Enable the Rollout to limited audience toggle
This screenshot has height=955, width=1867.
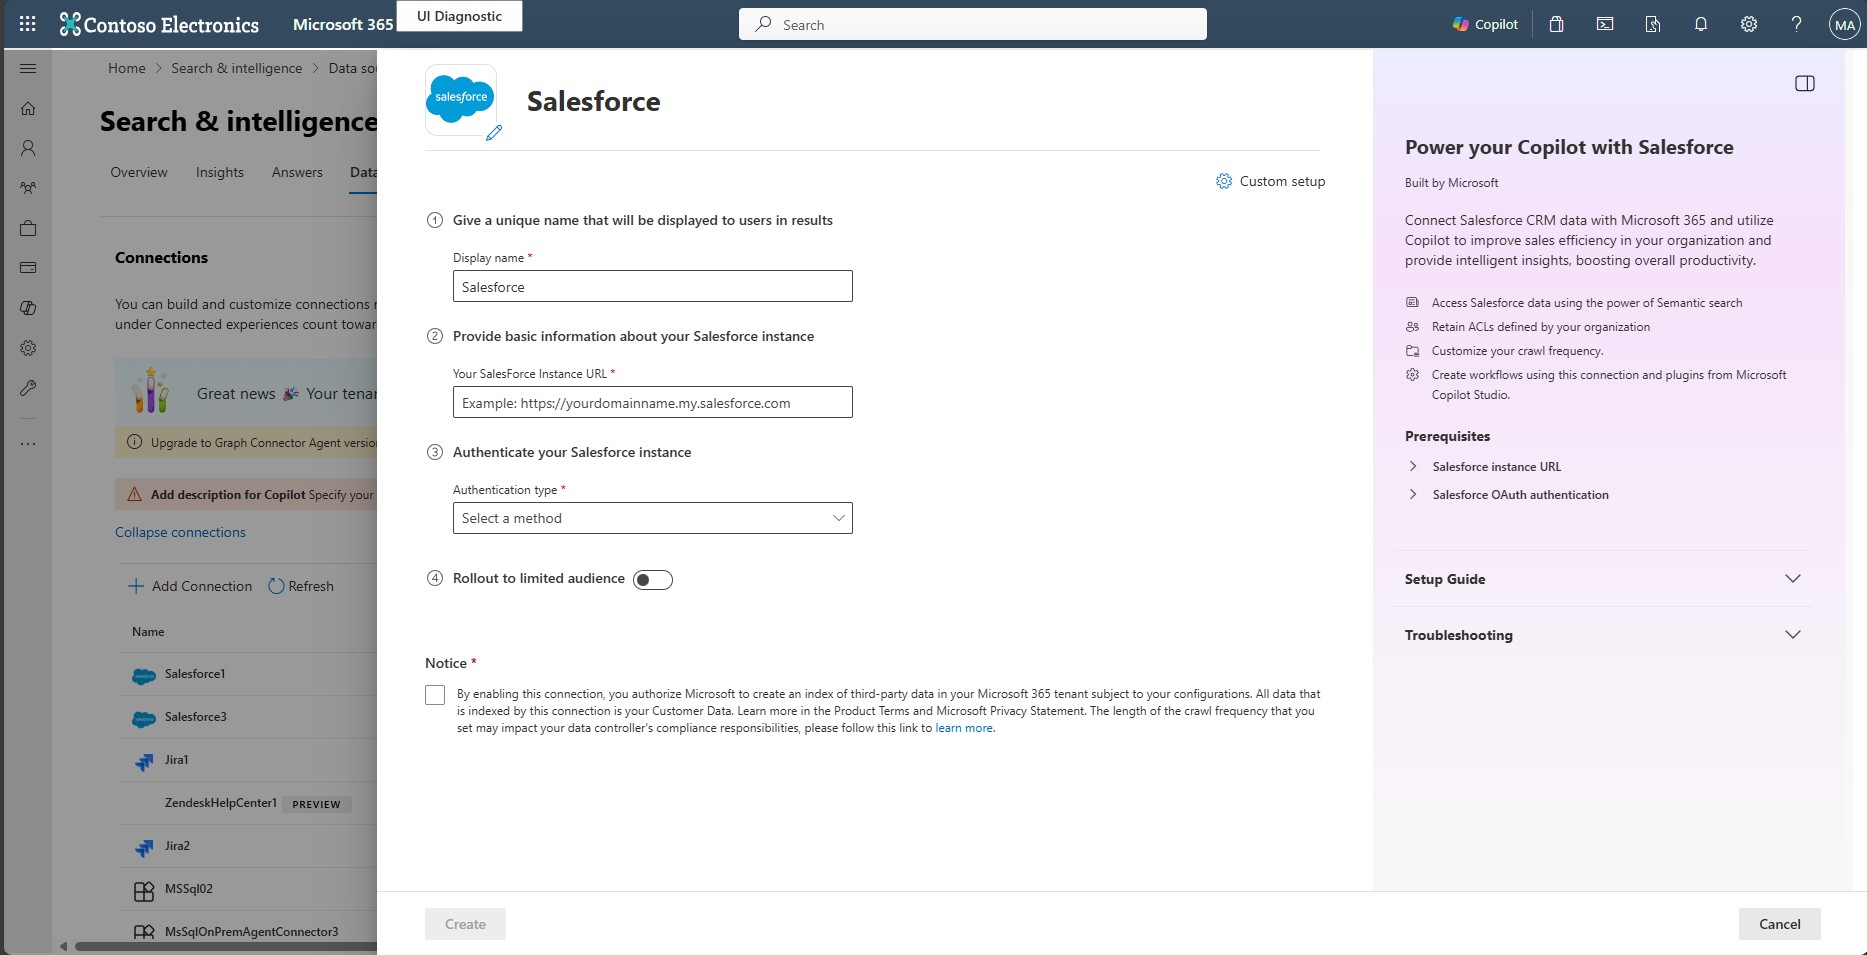pos(653,579)
